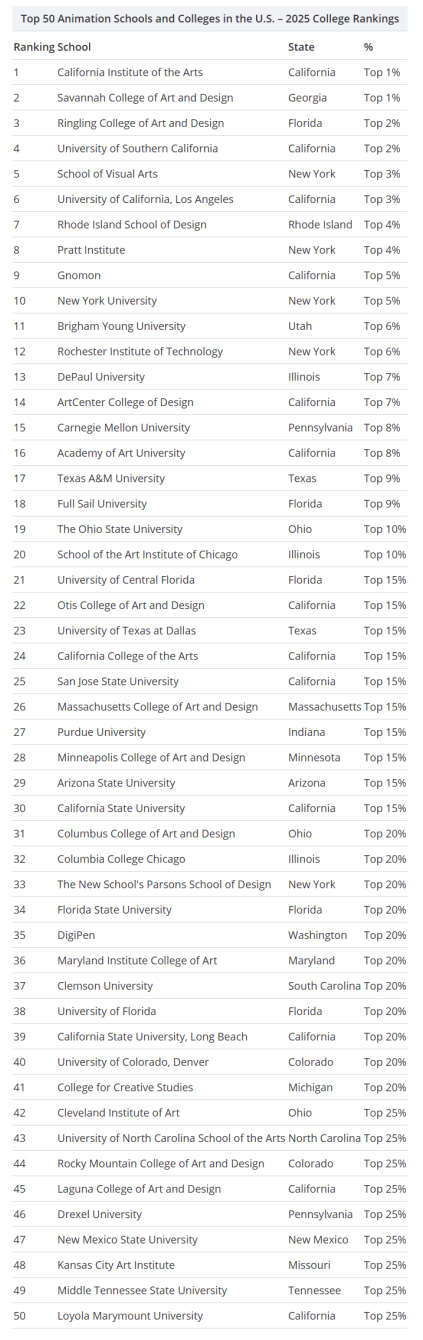Click DigiPen school name

pyautogui.click(x=75, y=935)
